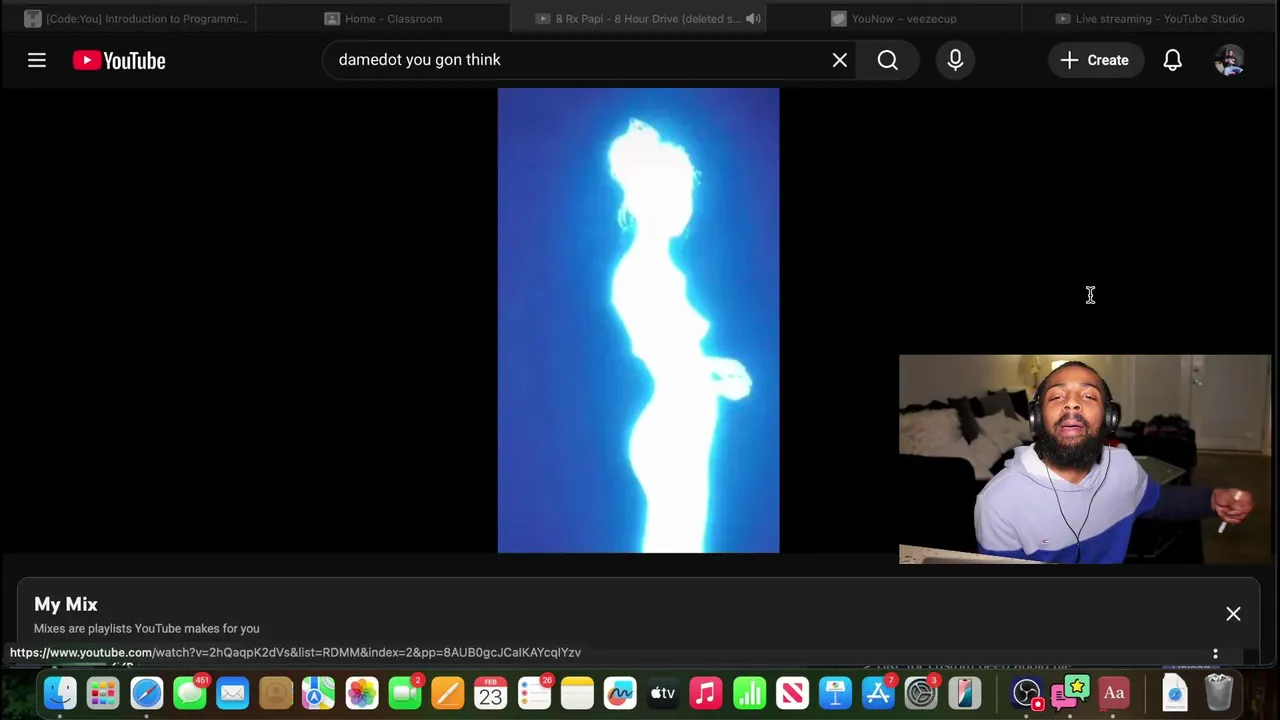Open Reminders from the Dock

coord(534,693)
